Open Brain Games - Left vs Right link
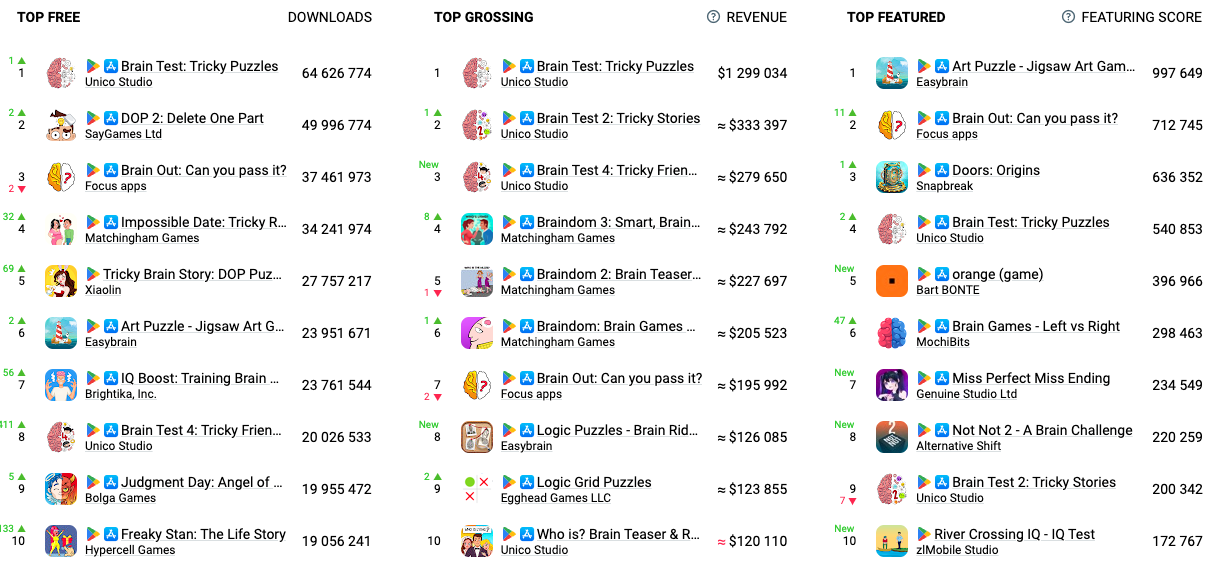The height and width of the screenshot is (564, 1215). [x=1036, y=326]
